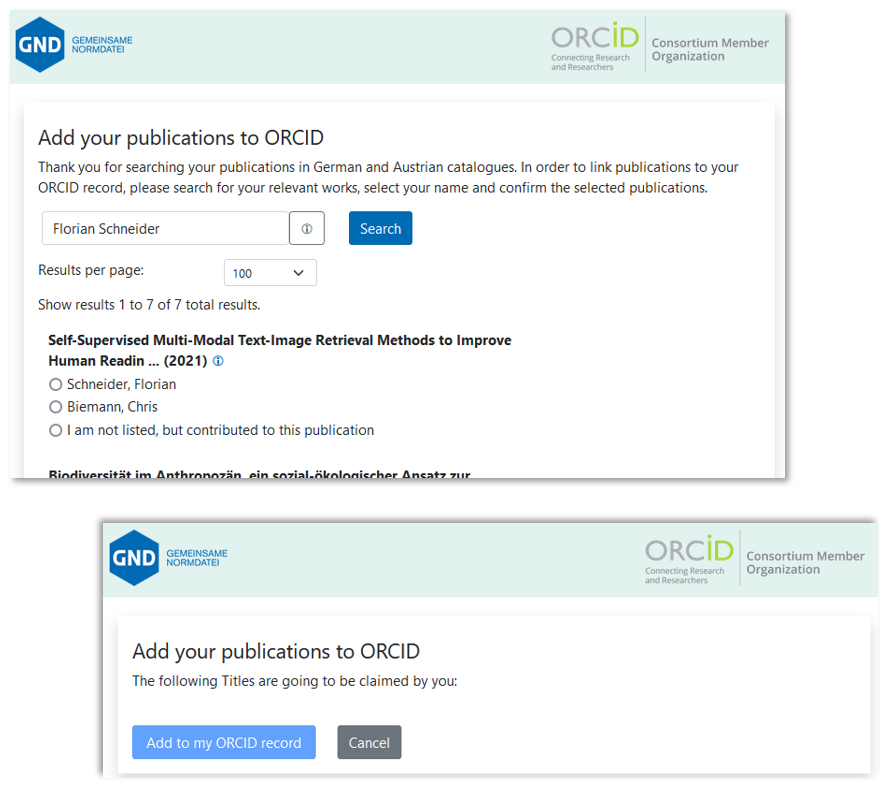Open info icon next to the 2021 publication title
Image resolution: width=889 pixels, height=792 pixels.
[218, 362]
